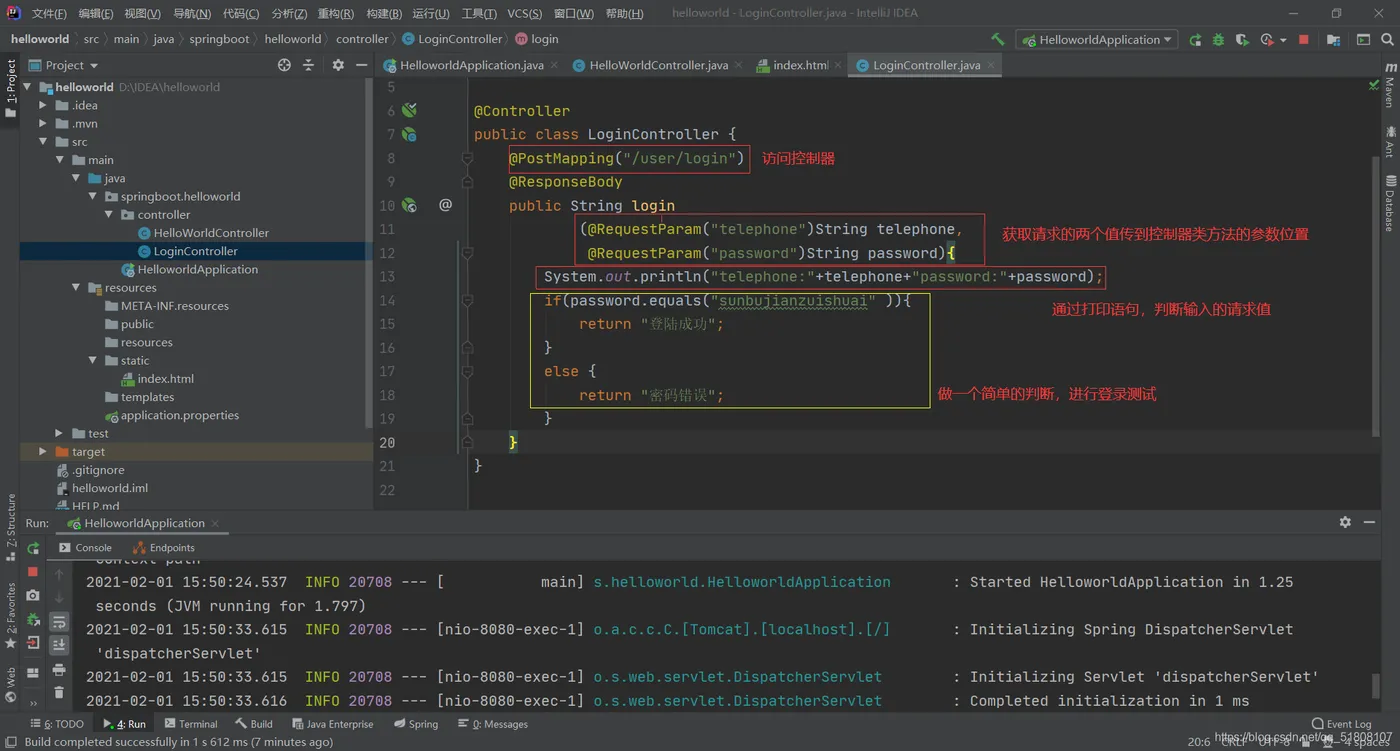Screen dimensions: 1400x751
Task: Toggle 1: Project side tab
Action: pyautogui.click(x=10, y=88)
